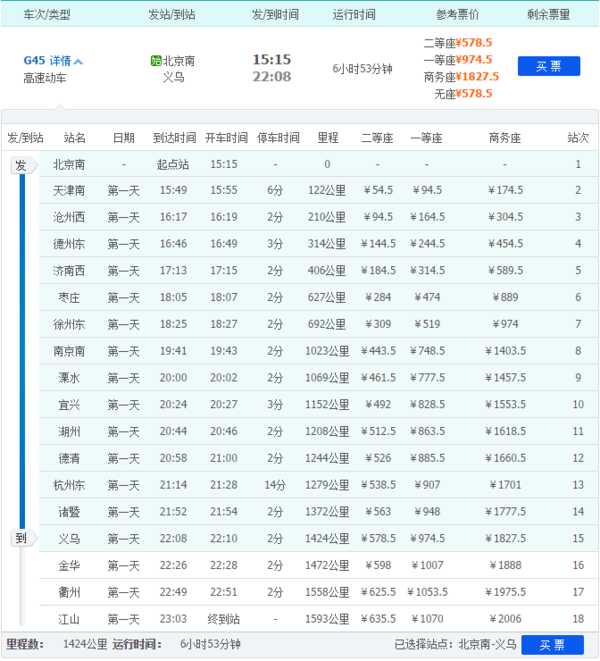Click the G45 train number link
Screen dimensions: 600x661
[34, 61]
